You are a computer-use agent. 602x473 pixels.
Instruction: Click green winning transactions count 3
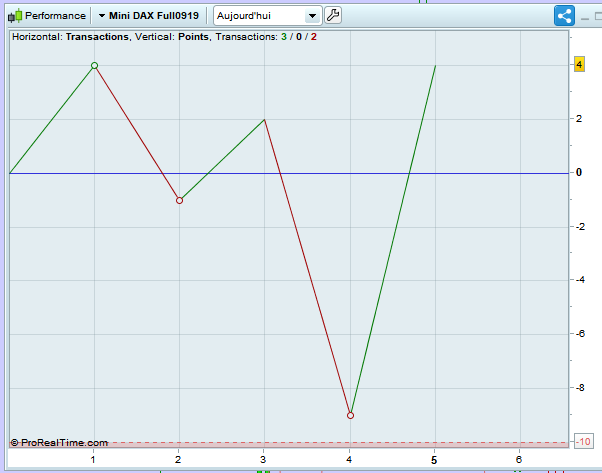pos(284,37)
